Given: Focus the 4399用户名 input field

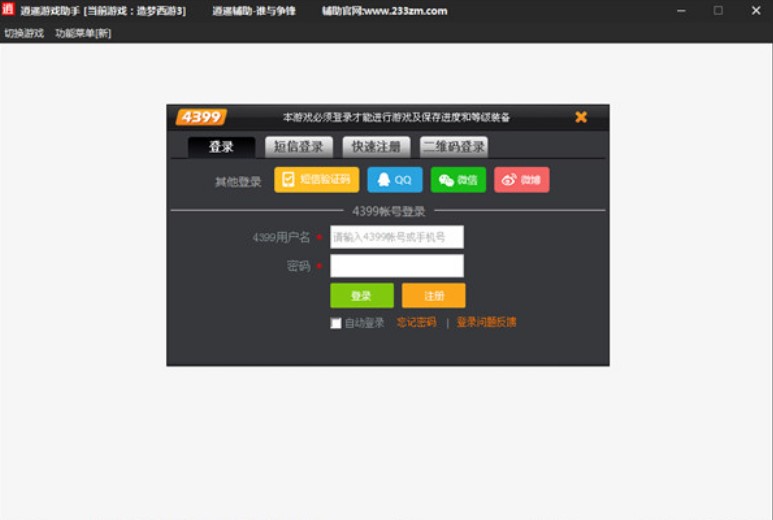Looking at the screenshot, I should click(x=397, y=237).
